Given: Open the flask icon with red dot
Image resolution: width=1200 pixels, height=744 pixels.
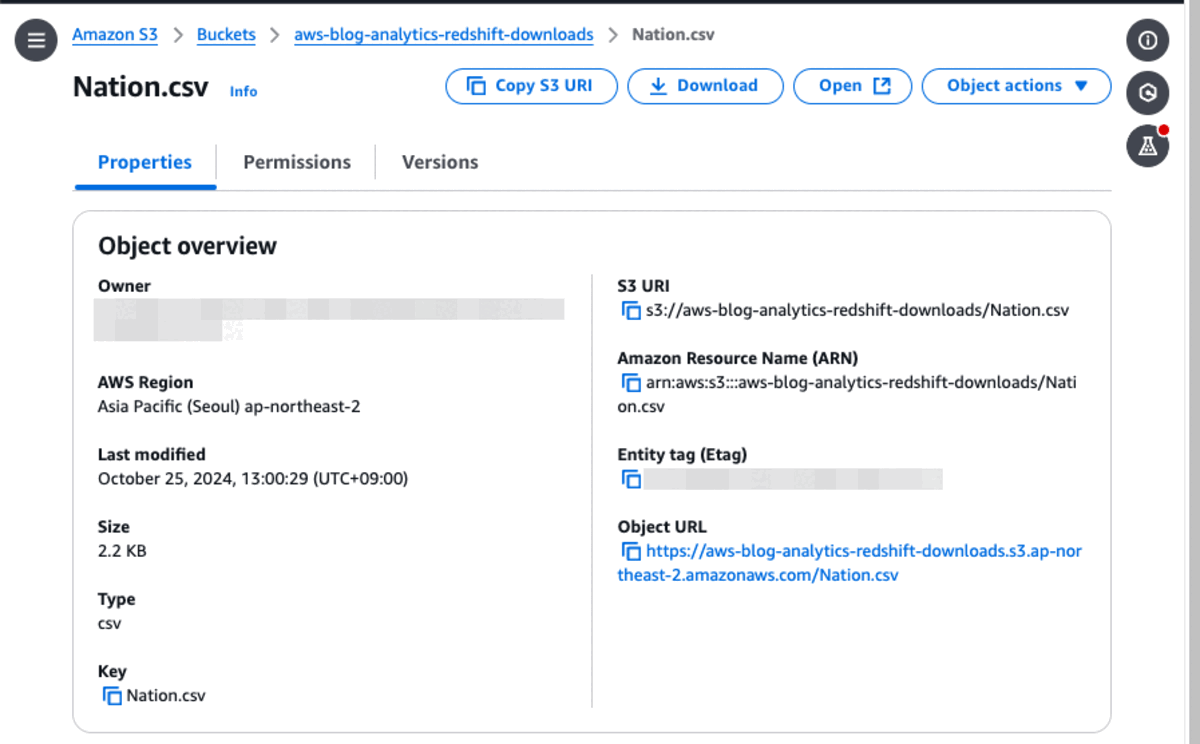Looking at the screenshot, I should coord(1148,146).
